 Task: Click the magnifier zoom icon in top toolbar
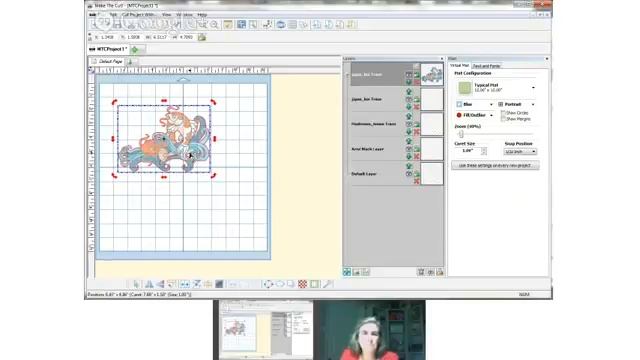(214, 25)
